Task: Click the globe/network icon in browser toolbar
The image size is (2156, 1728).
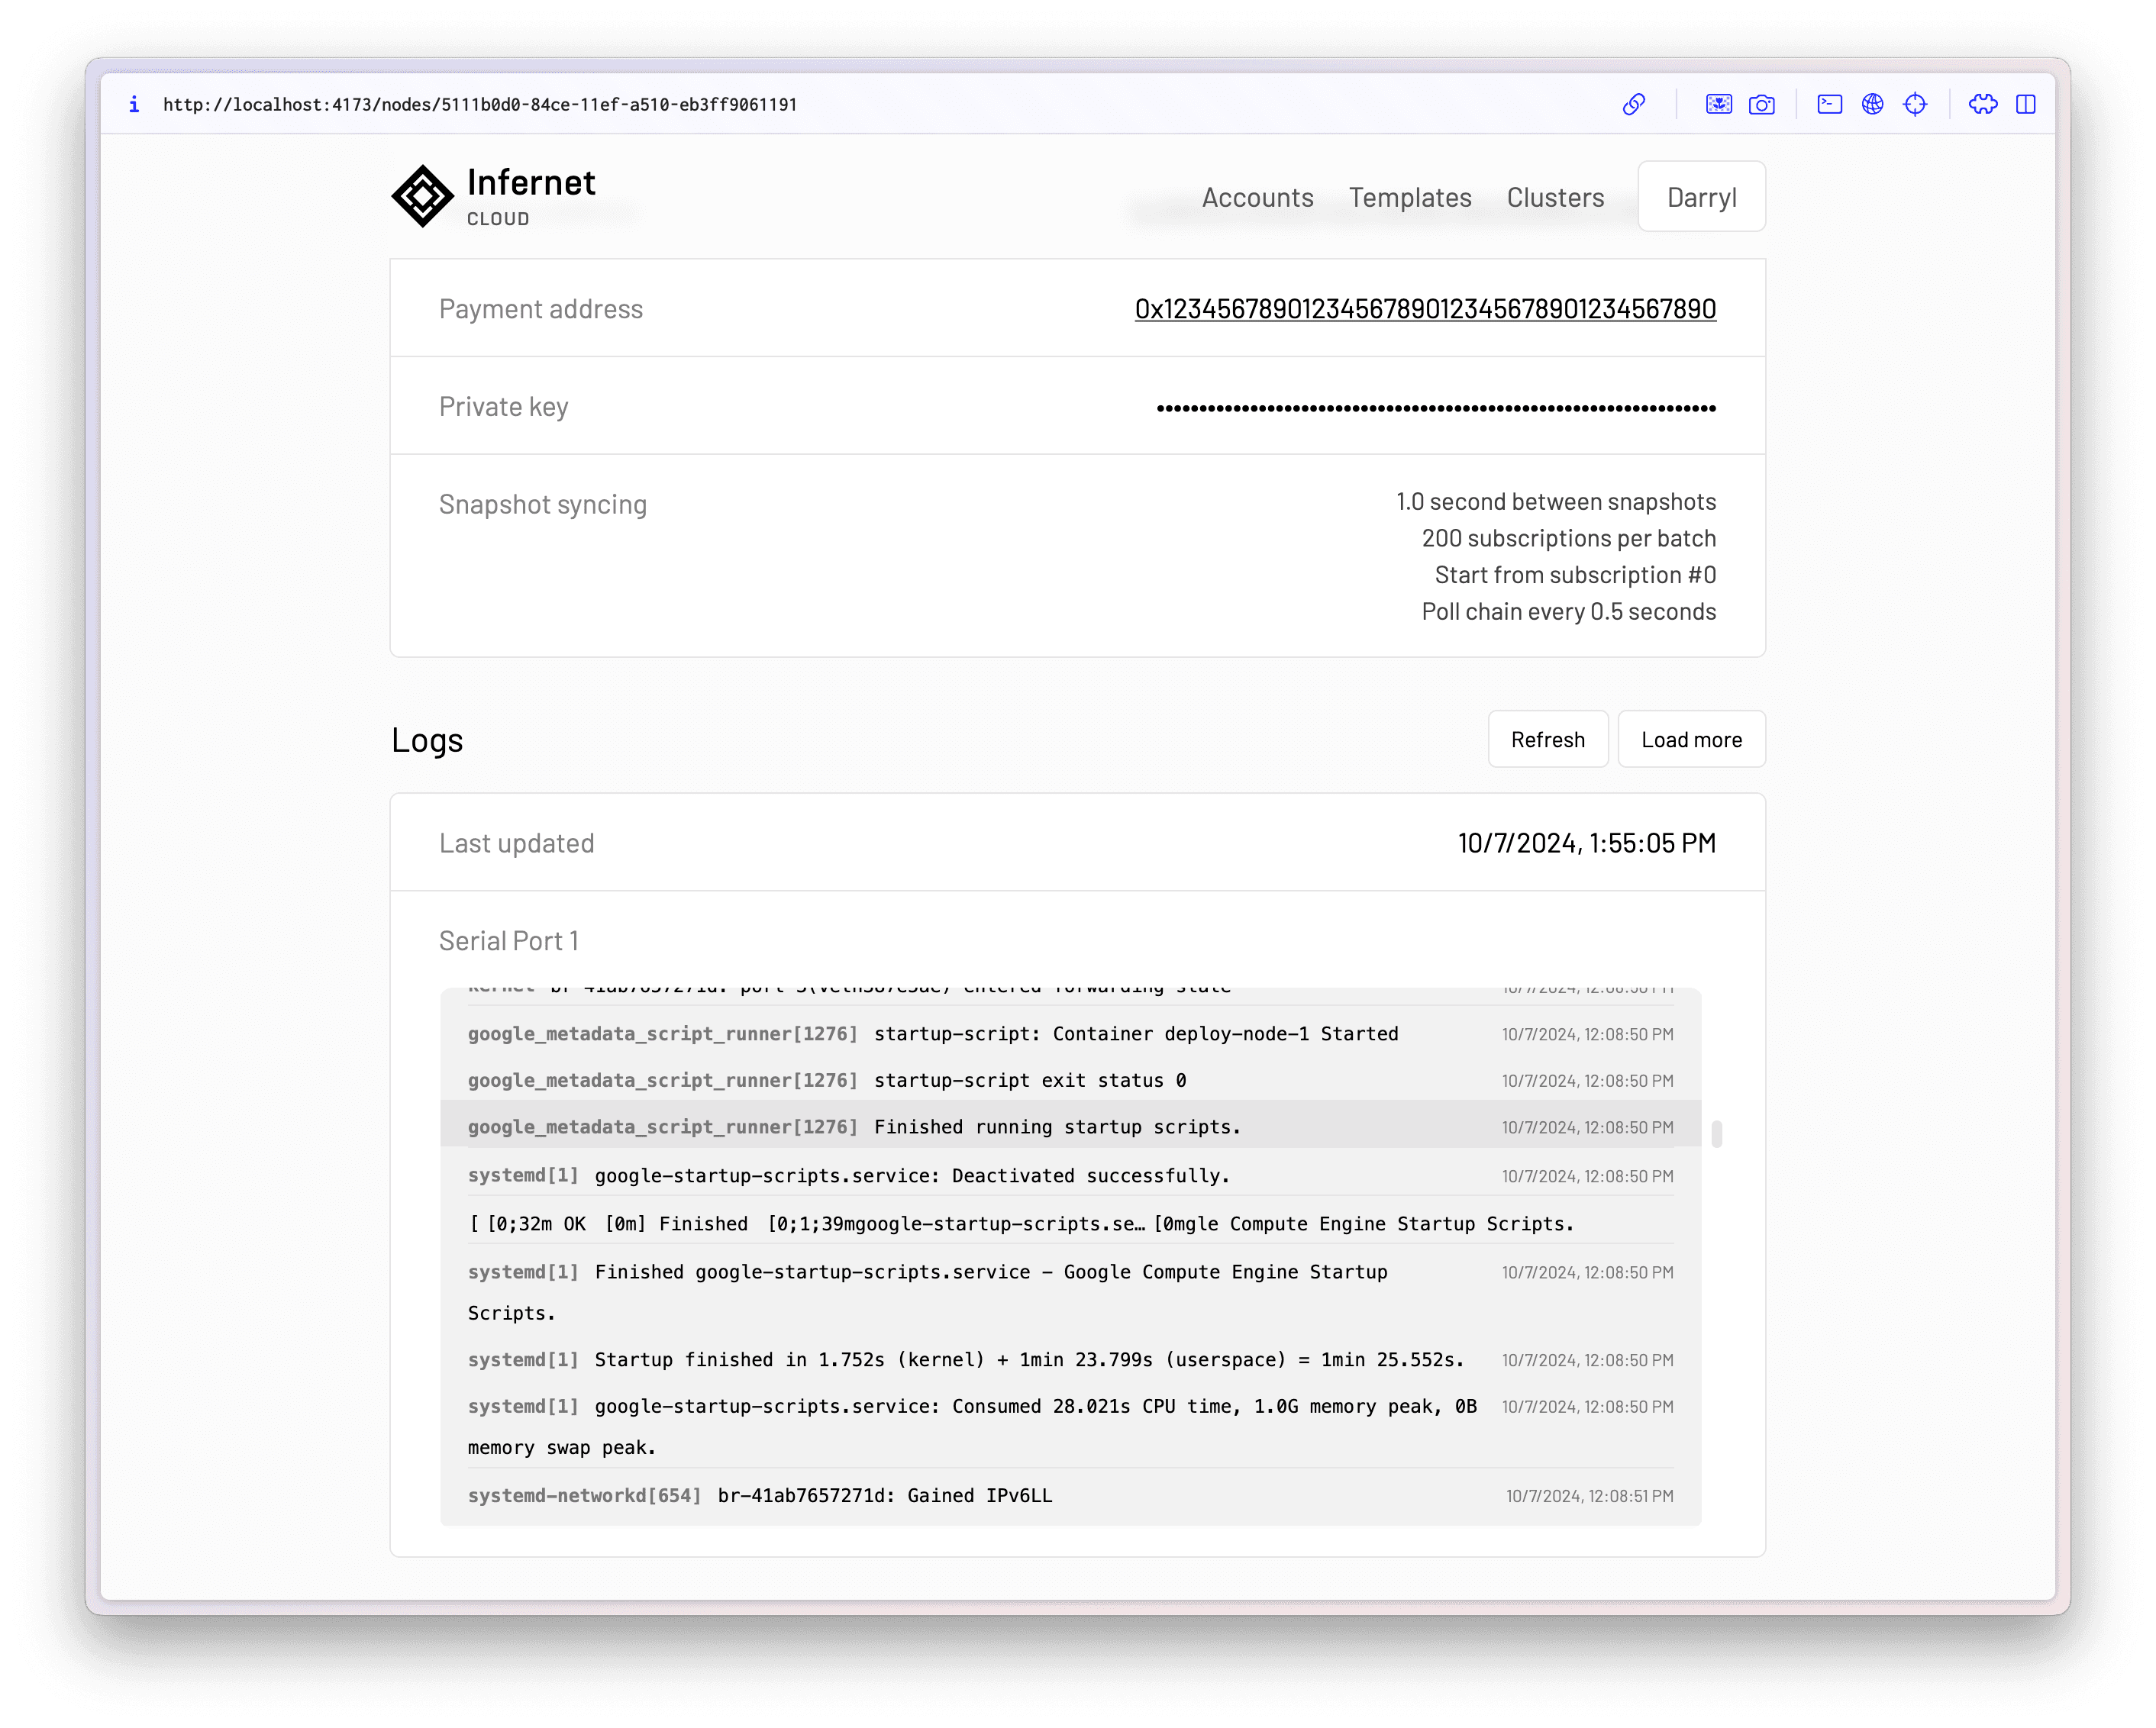Action: 1874,104
